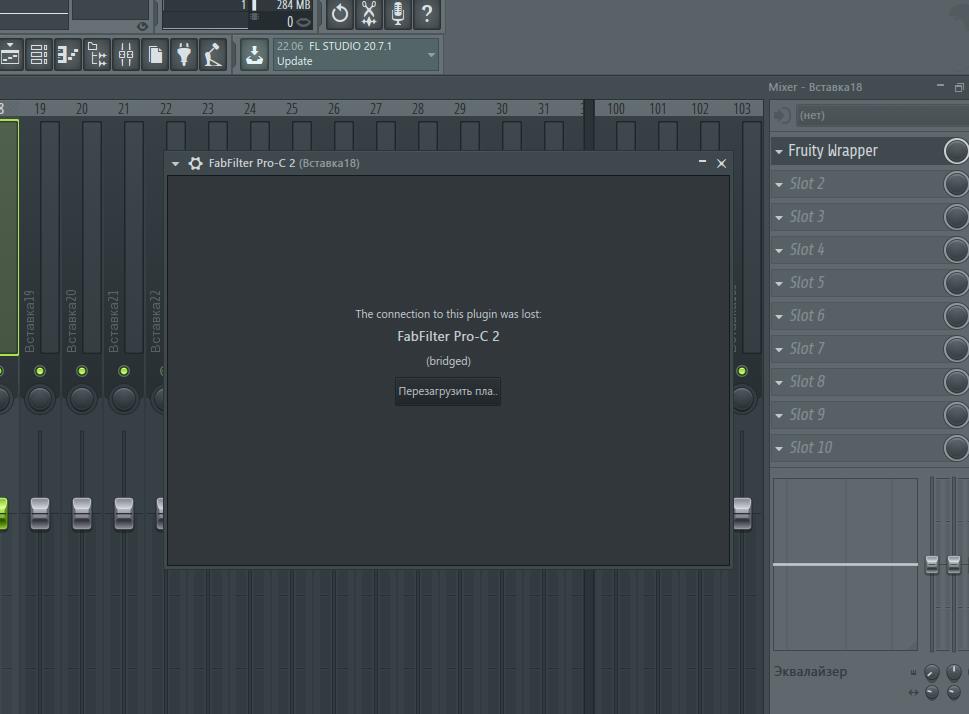The width and height of the screenshot is (969, 714).
Task: Open the undo history icon
Action: (340, 14)
